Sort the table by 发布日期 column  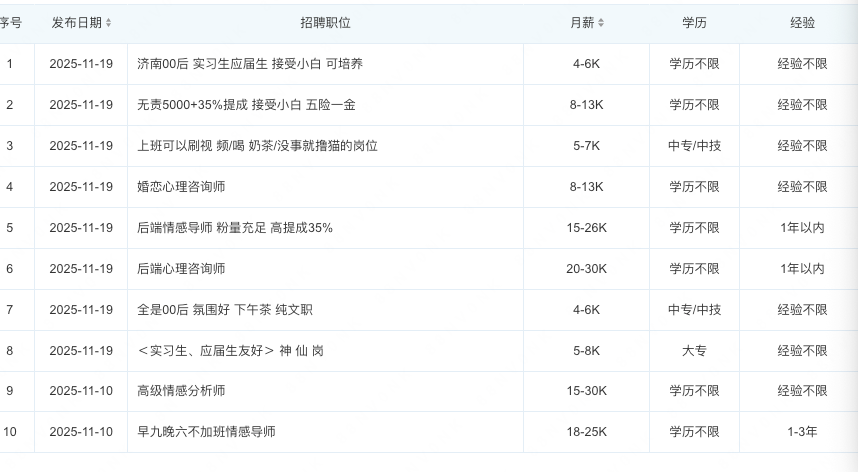coord(108,23)
